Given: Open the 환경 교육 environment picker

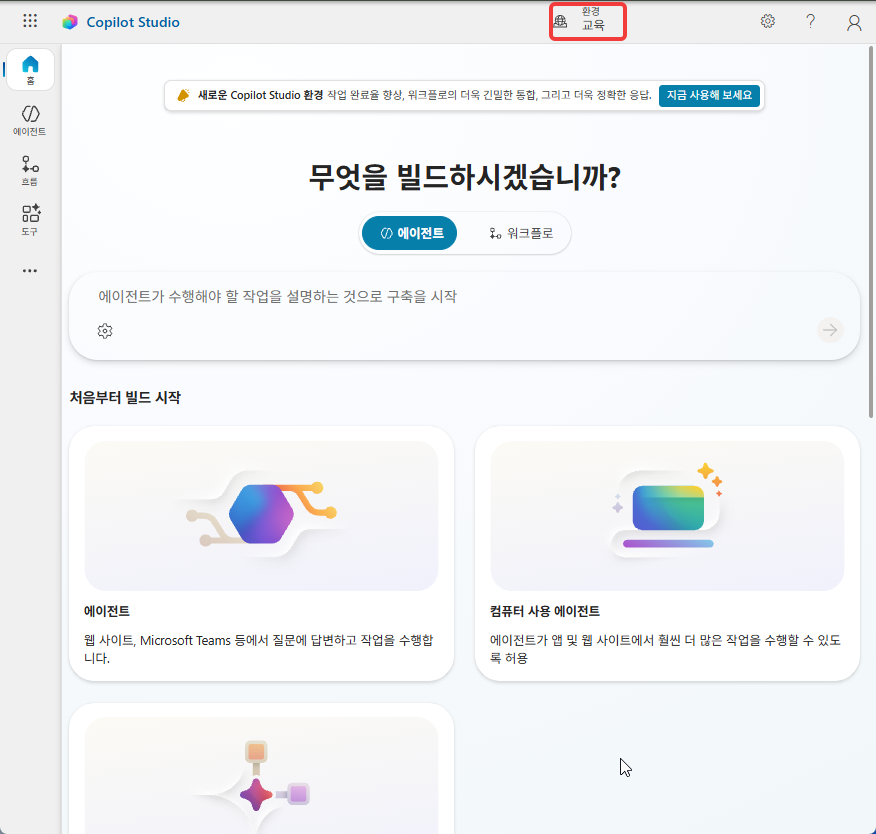Looking at the screenshot, I should coord(587,21).
